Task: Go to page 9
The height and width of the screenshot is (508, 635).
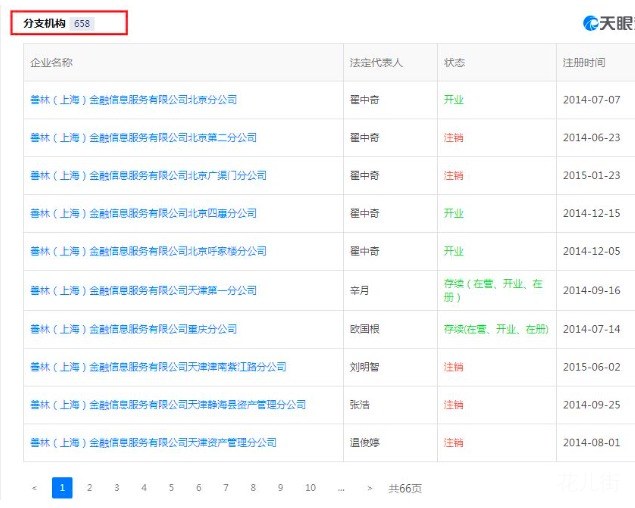Action: 280,488
